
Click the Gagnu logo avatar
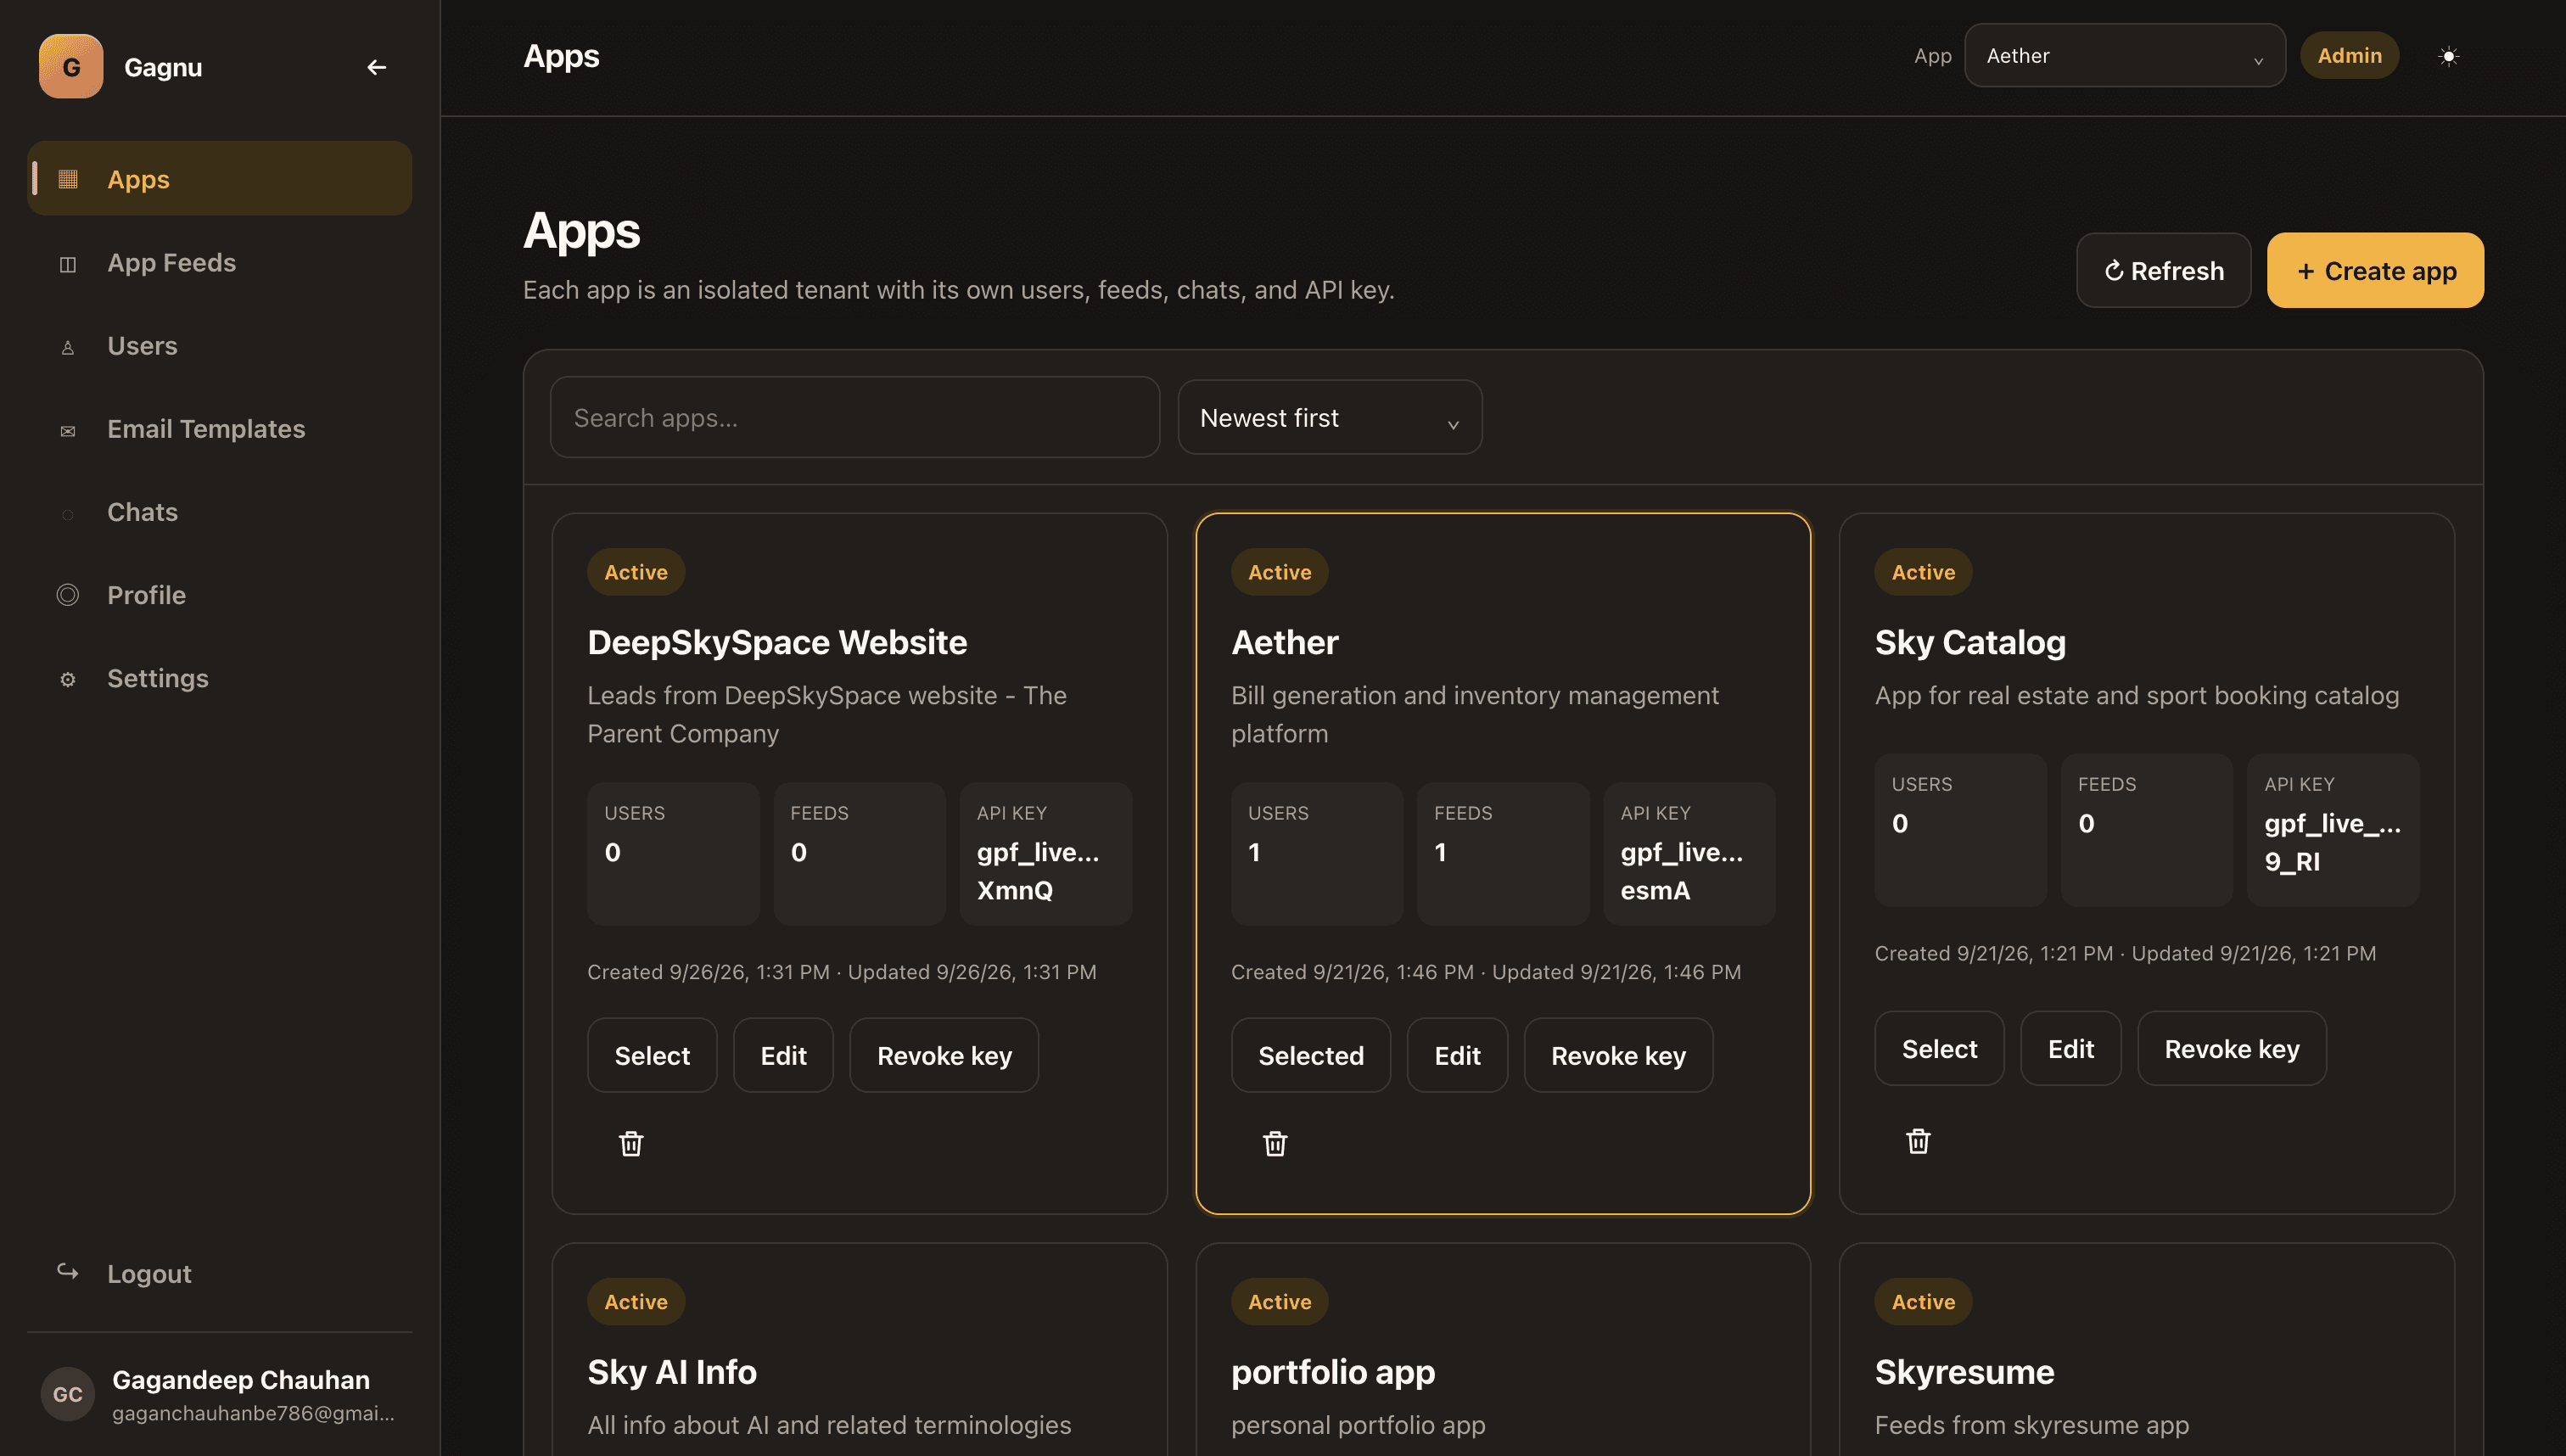71,67
